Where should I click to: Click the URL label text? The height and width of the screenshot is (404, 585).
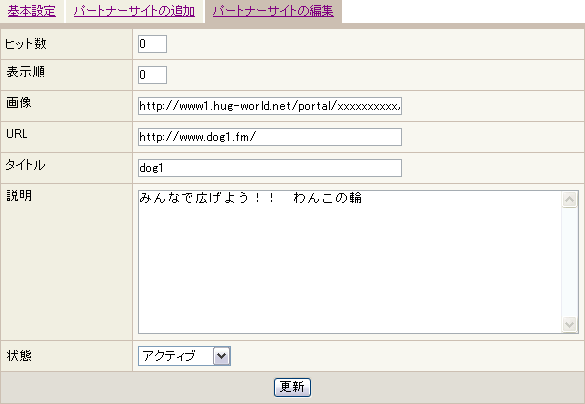[x=17, y=134]
